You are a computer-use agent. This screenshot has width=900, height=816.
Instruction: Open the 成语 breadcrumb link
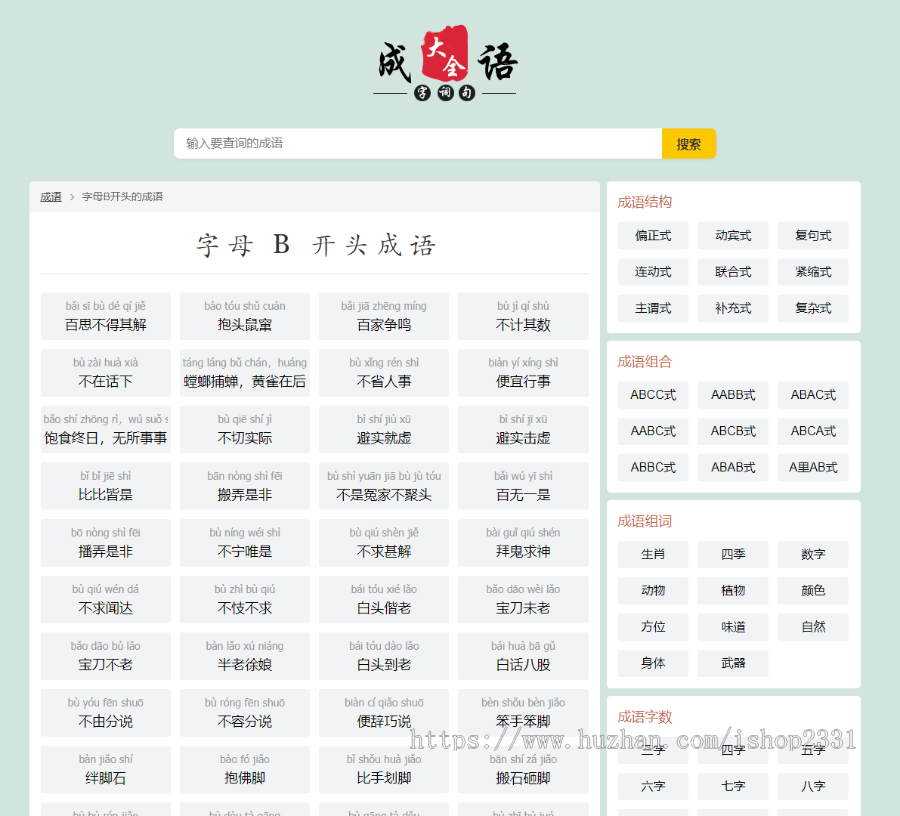pos(51,197)
